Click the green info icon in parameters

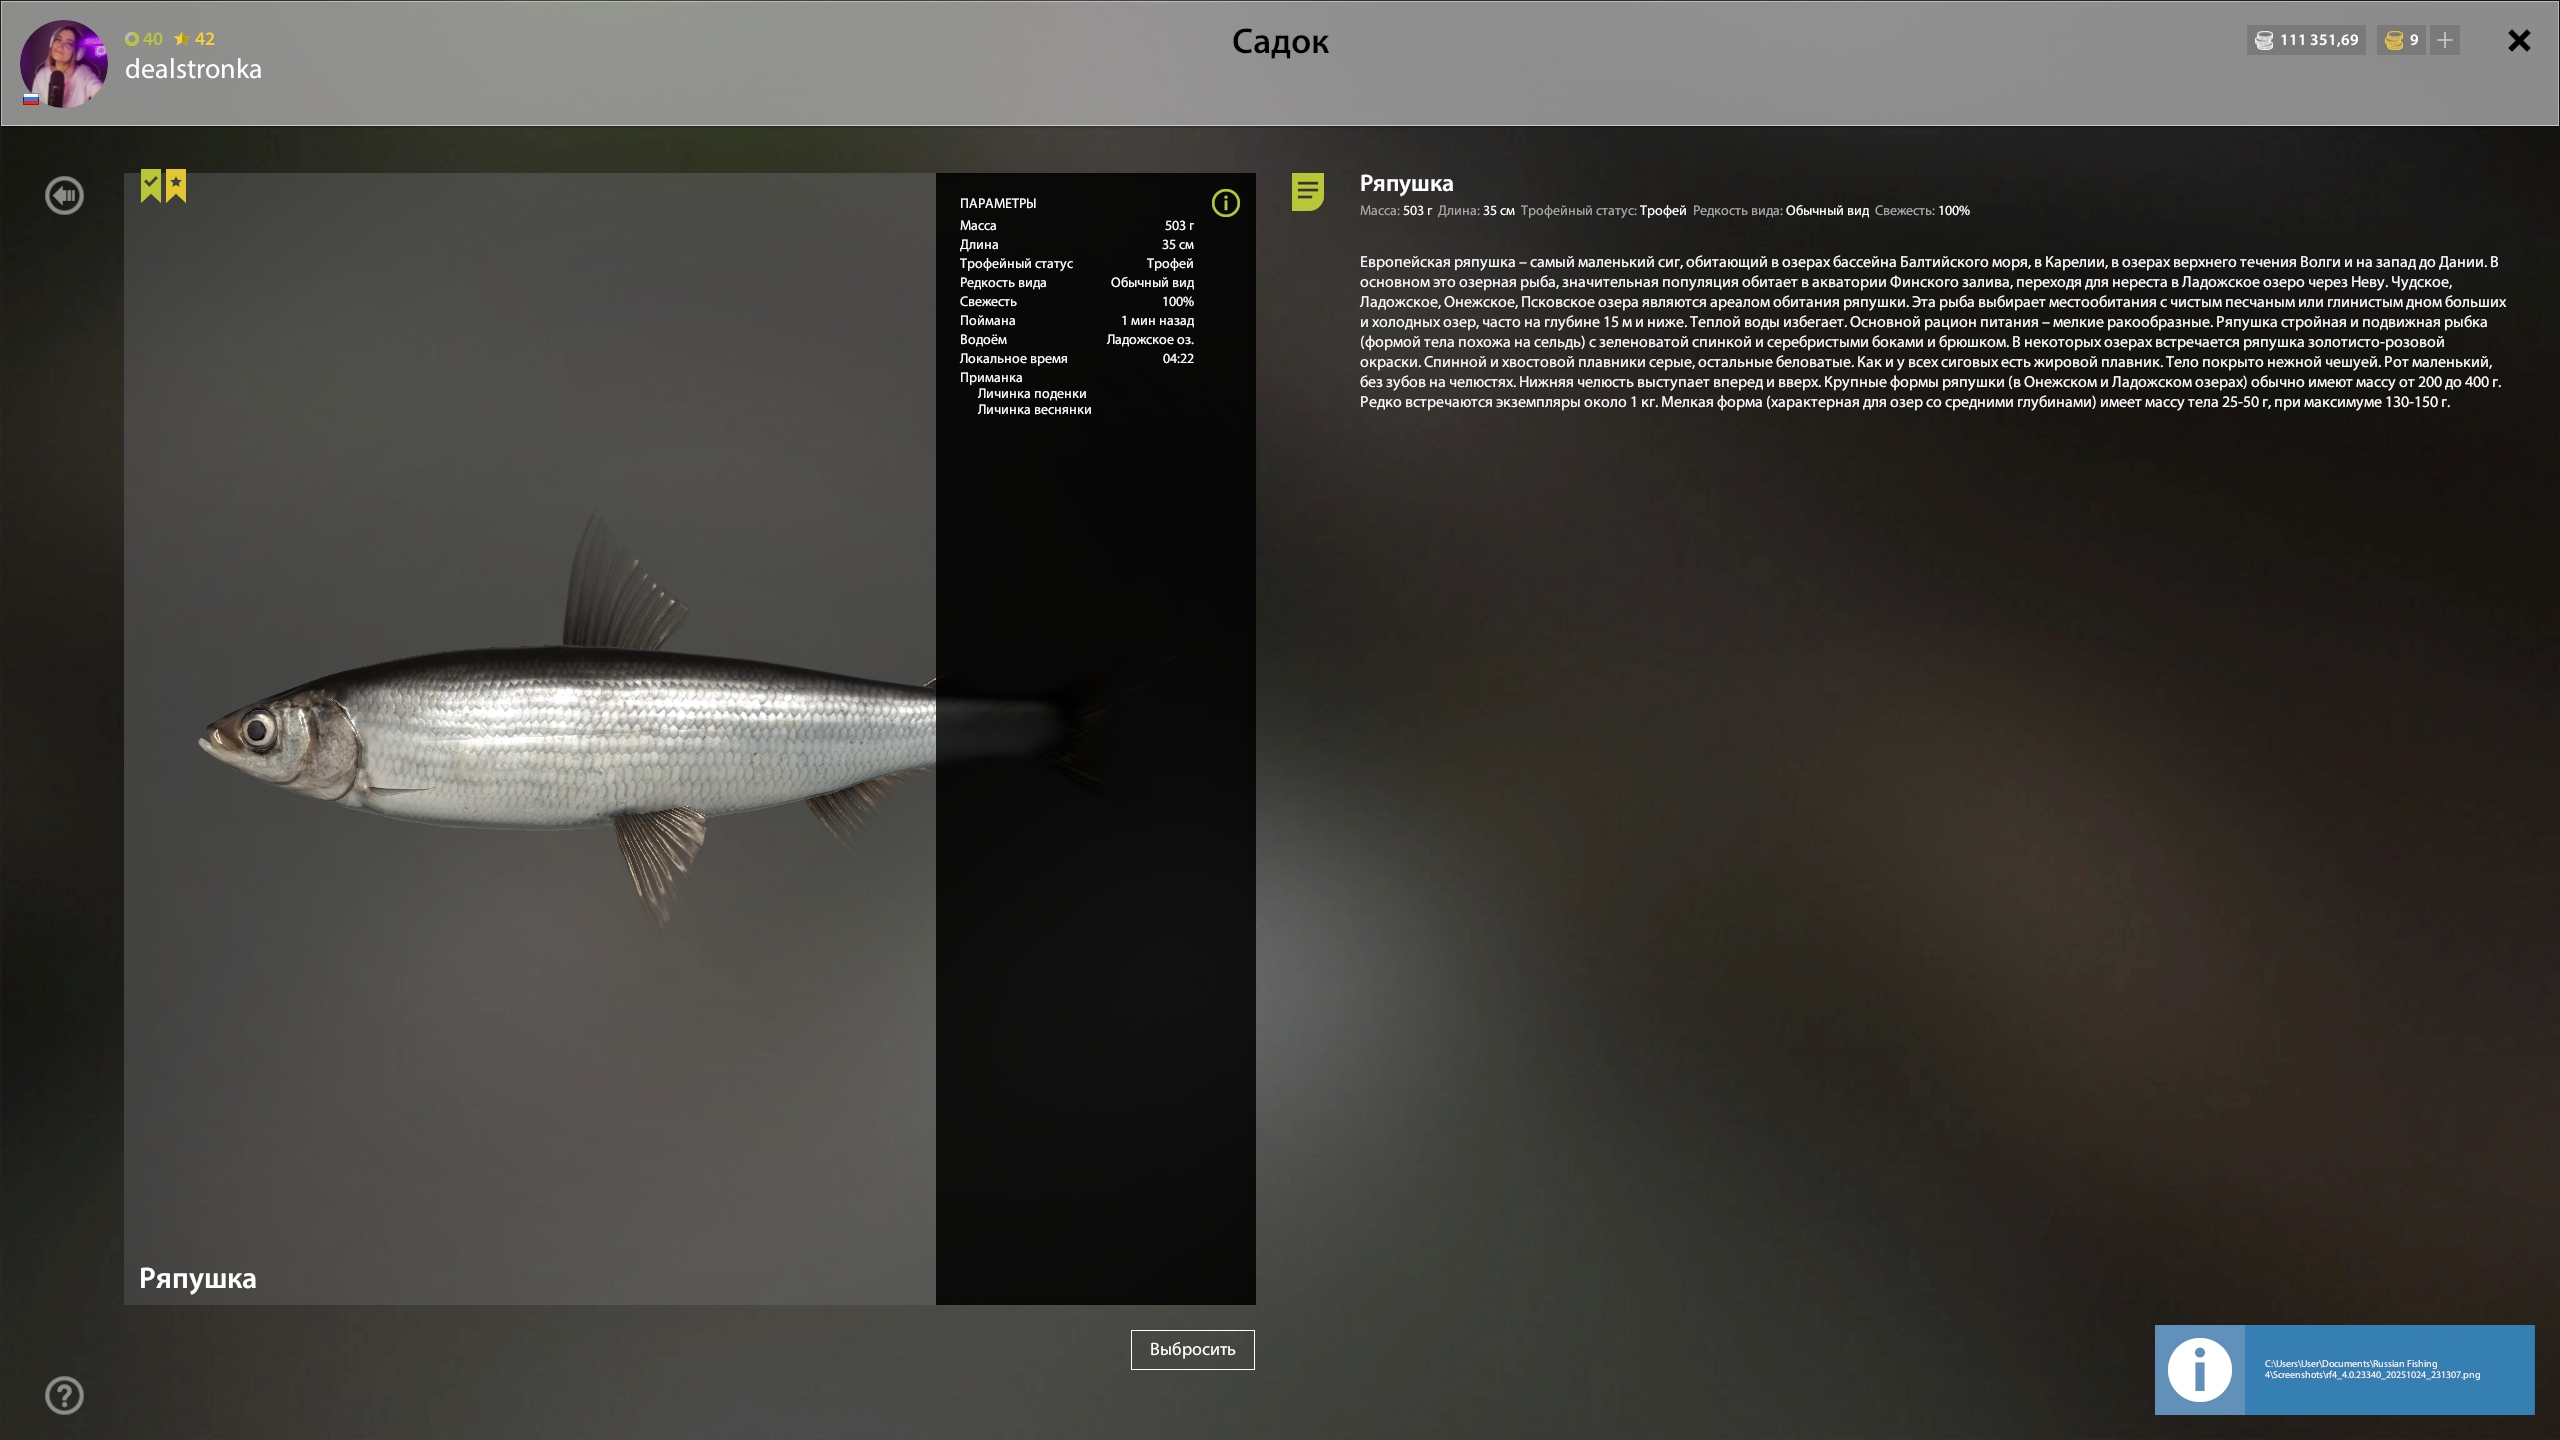click(1225, 203)
